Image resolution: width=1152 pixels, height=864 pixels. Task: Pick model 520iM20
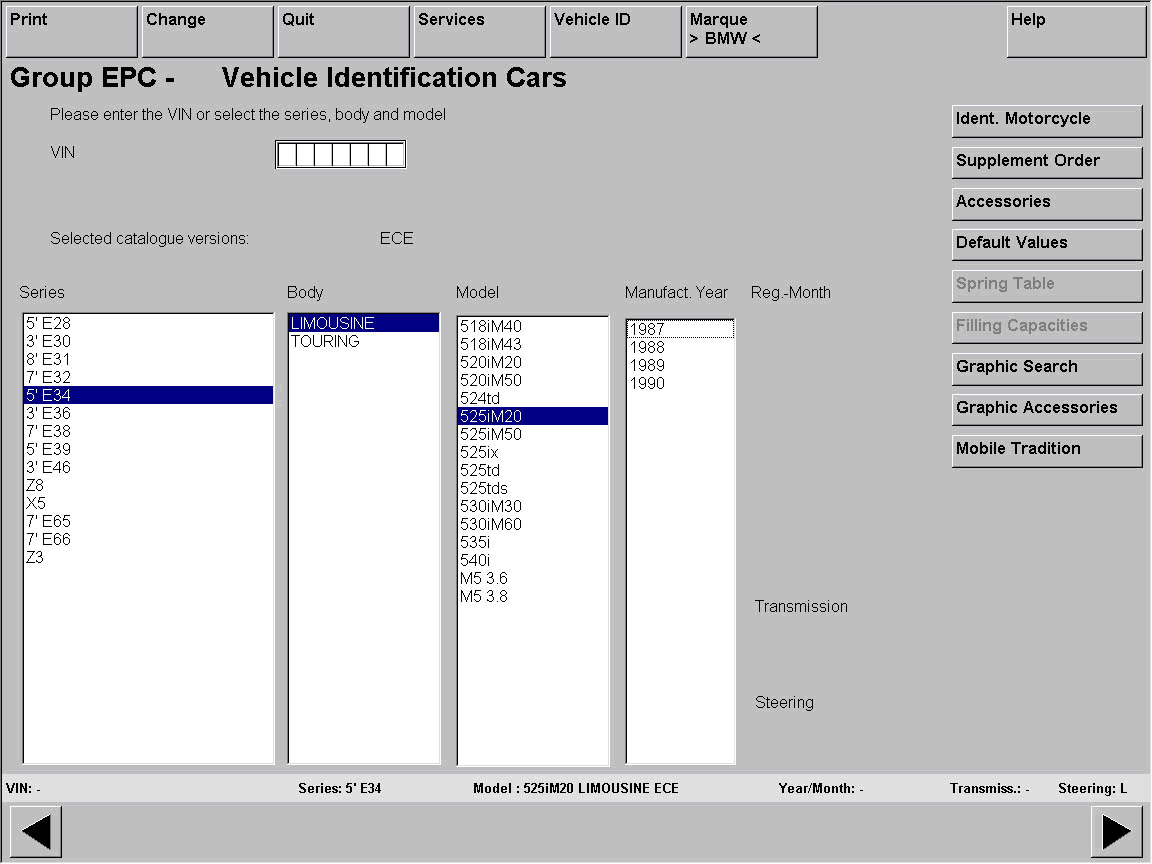(x=533, y=362)
